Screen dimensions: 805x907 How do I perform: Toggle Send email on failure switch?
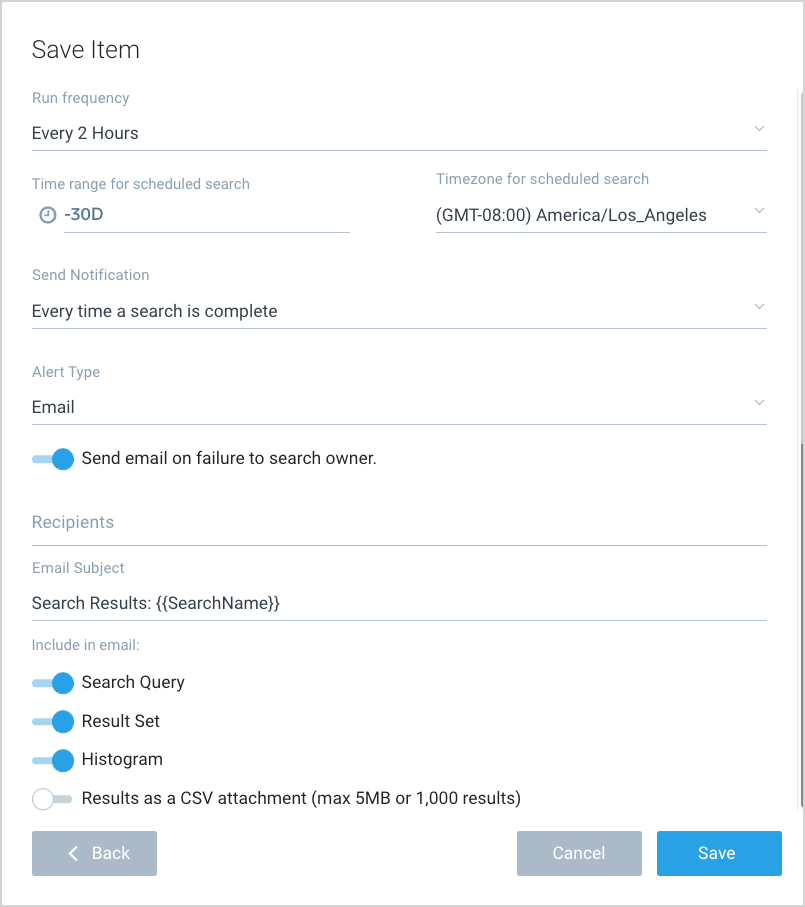(53, 459)
